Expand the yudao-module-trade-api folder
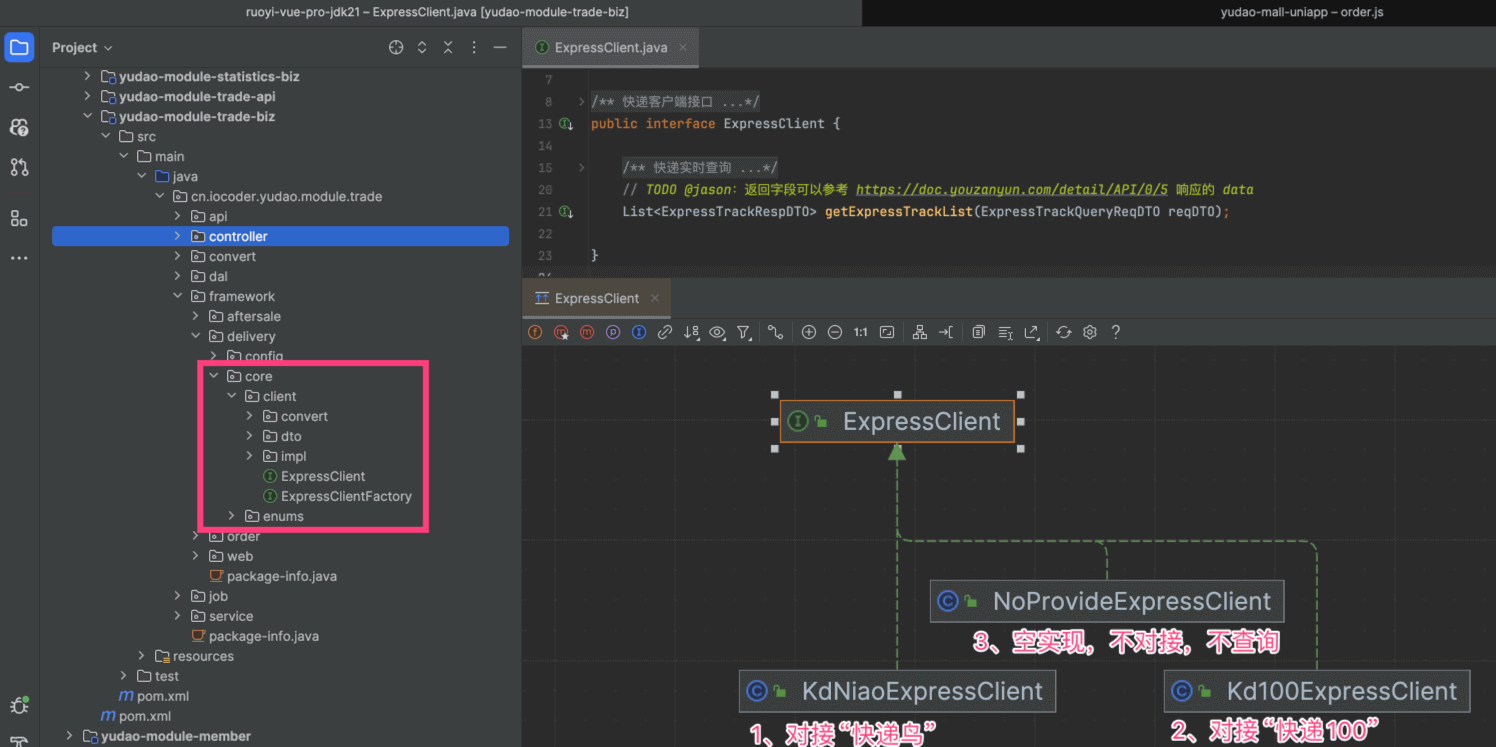 pyautogui.click(x=87, y=97)
